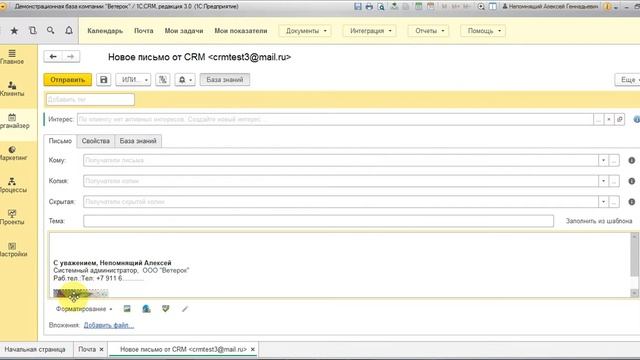Open the Процессы section in the sidebar
Viewport: 640px width, 360px height.
pos(12,185)
